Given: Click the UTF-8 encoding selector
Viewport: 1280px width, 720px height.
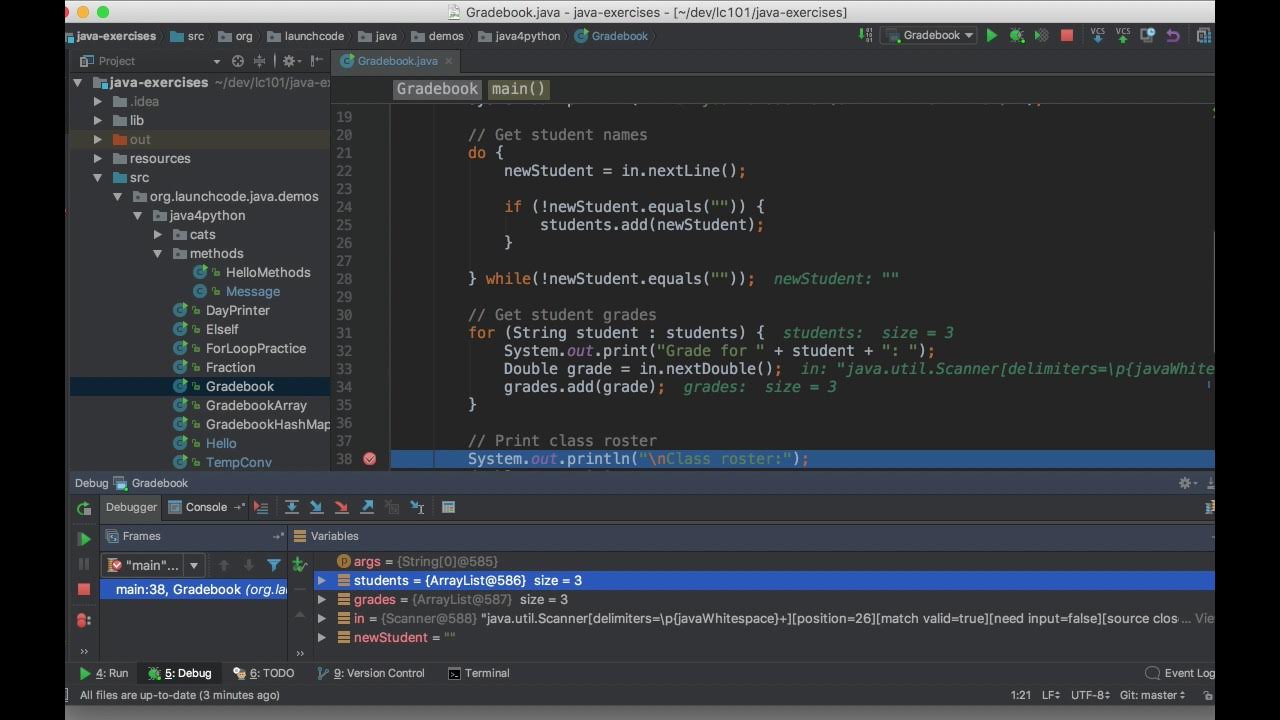Looking at the screenshot, I should pyautogui.click(x=1090, y=695).
